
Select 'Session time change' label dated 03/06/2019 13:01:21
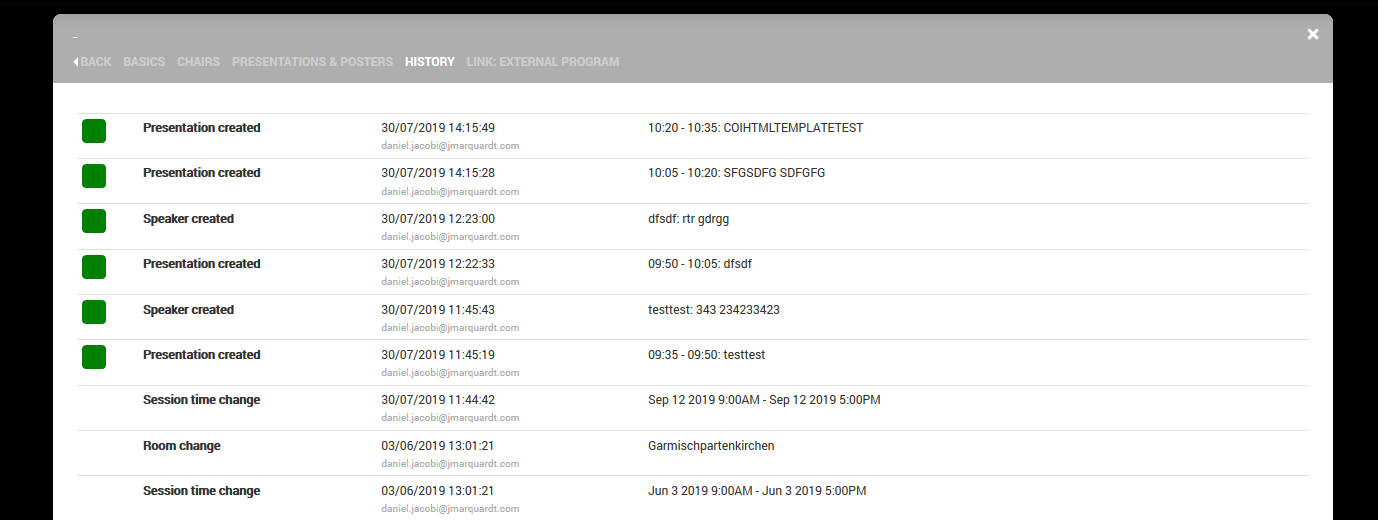pyautogui.click(x=201, y=491)
